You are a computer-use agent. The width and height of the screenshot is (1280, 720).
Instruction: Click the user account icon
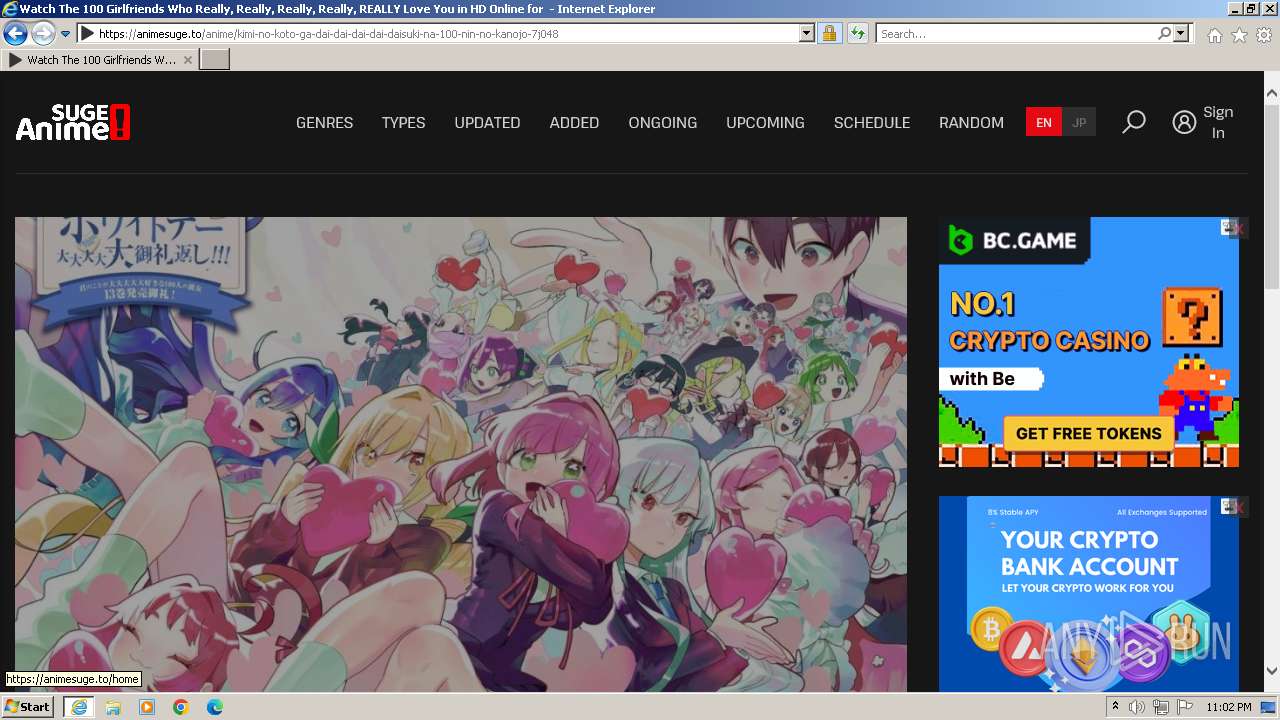click(x=1184, y=122)
